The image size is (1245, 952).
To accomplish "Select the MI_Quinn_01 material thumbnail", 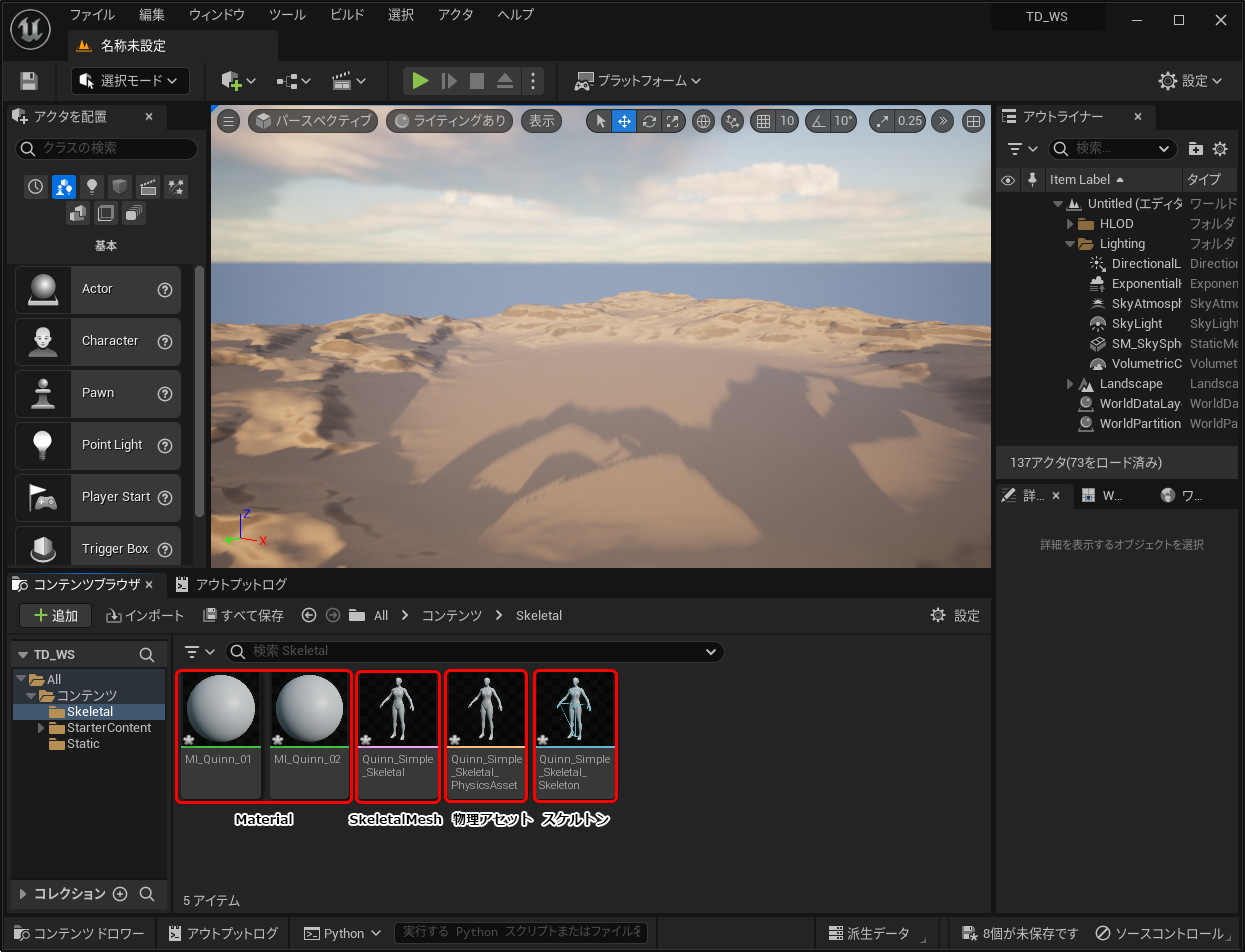I will point(220,709).
